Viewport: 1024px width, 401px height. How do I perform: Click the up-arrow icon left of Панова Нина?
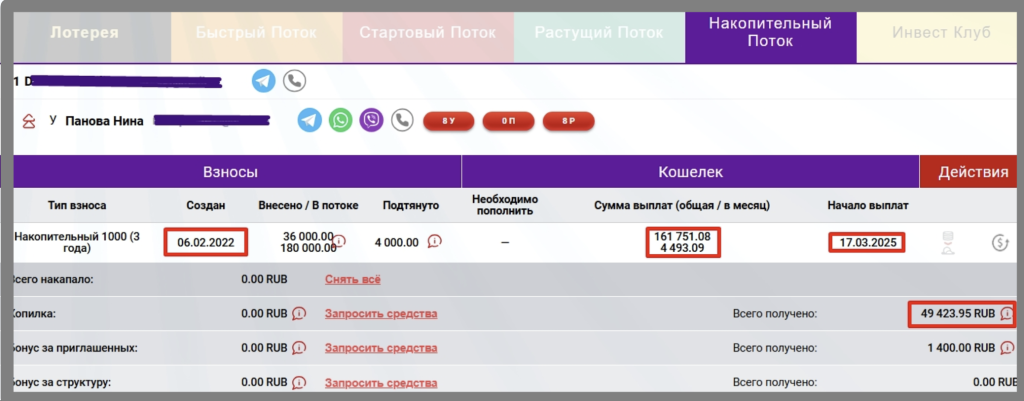28,121
